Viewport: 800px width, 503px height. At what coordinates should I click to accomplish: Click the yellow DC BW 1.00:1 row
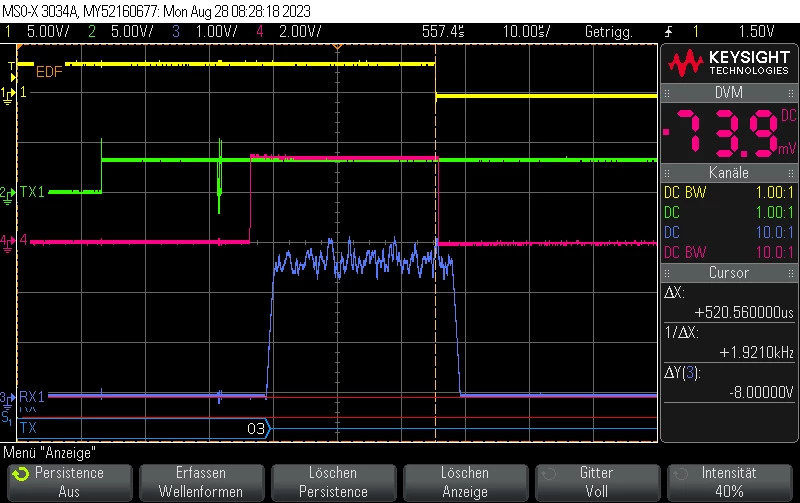coord(729,192)
